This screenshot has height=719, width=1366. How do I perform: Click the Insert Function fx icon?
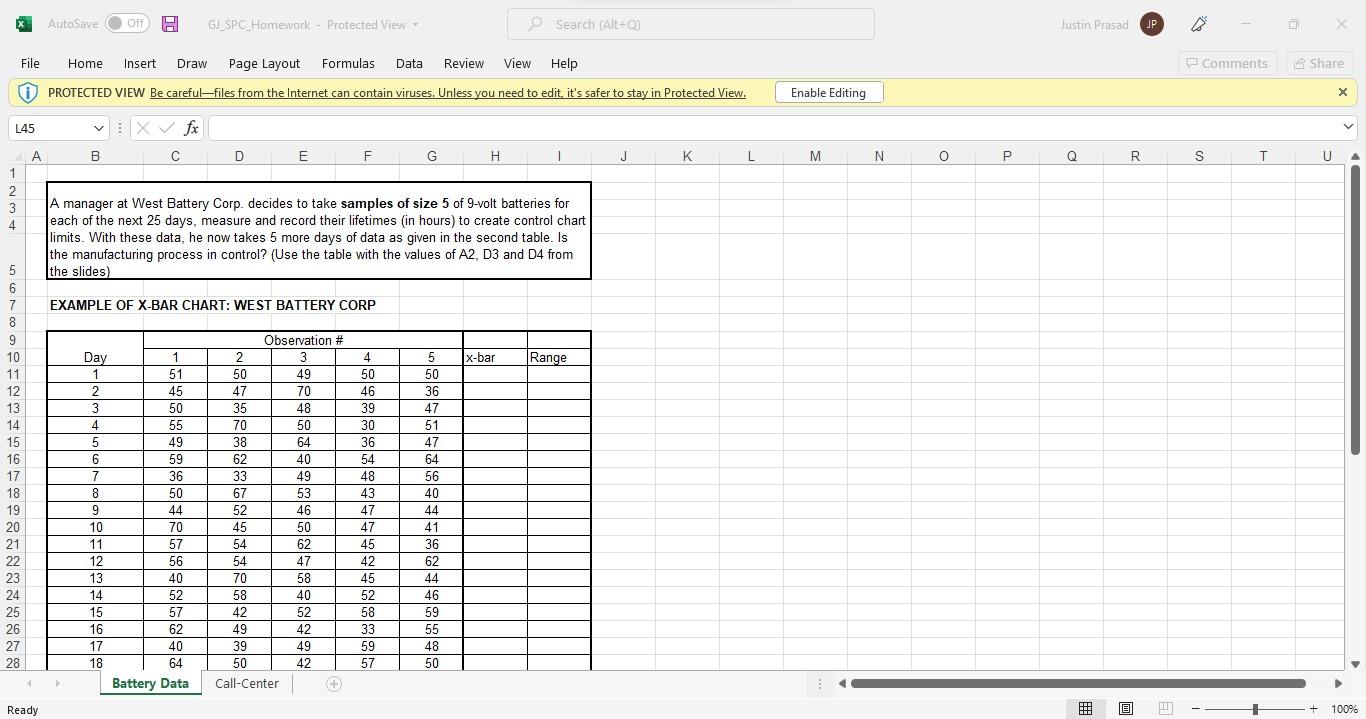[191, 128]
